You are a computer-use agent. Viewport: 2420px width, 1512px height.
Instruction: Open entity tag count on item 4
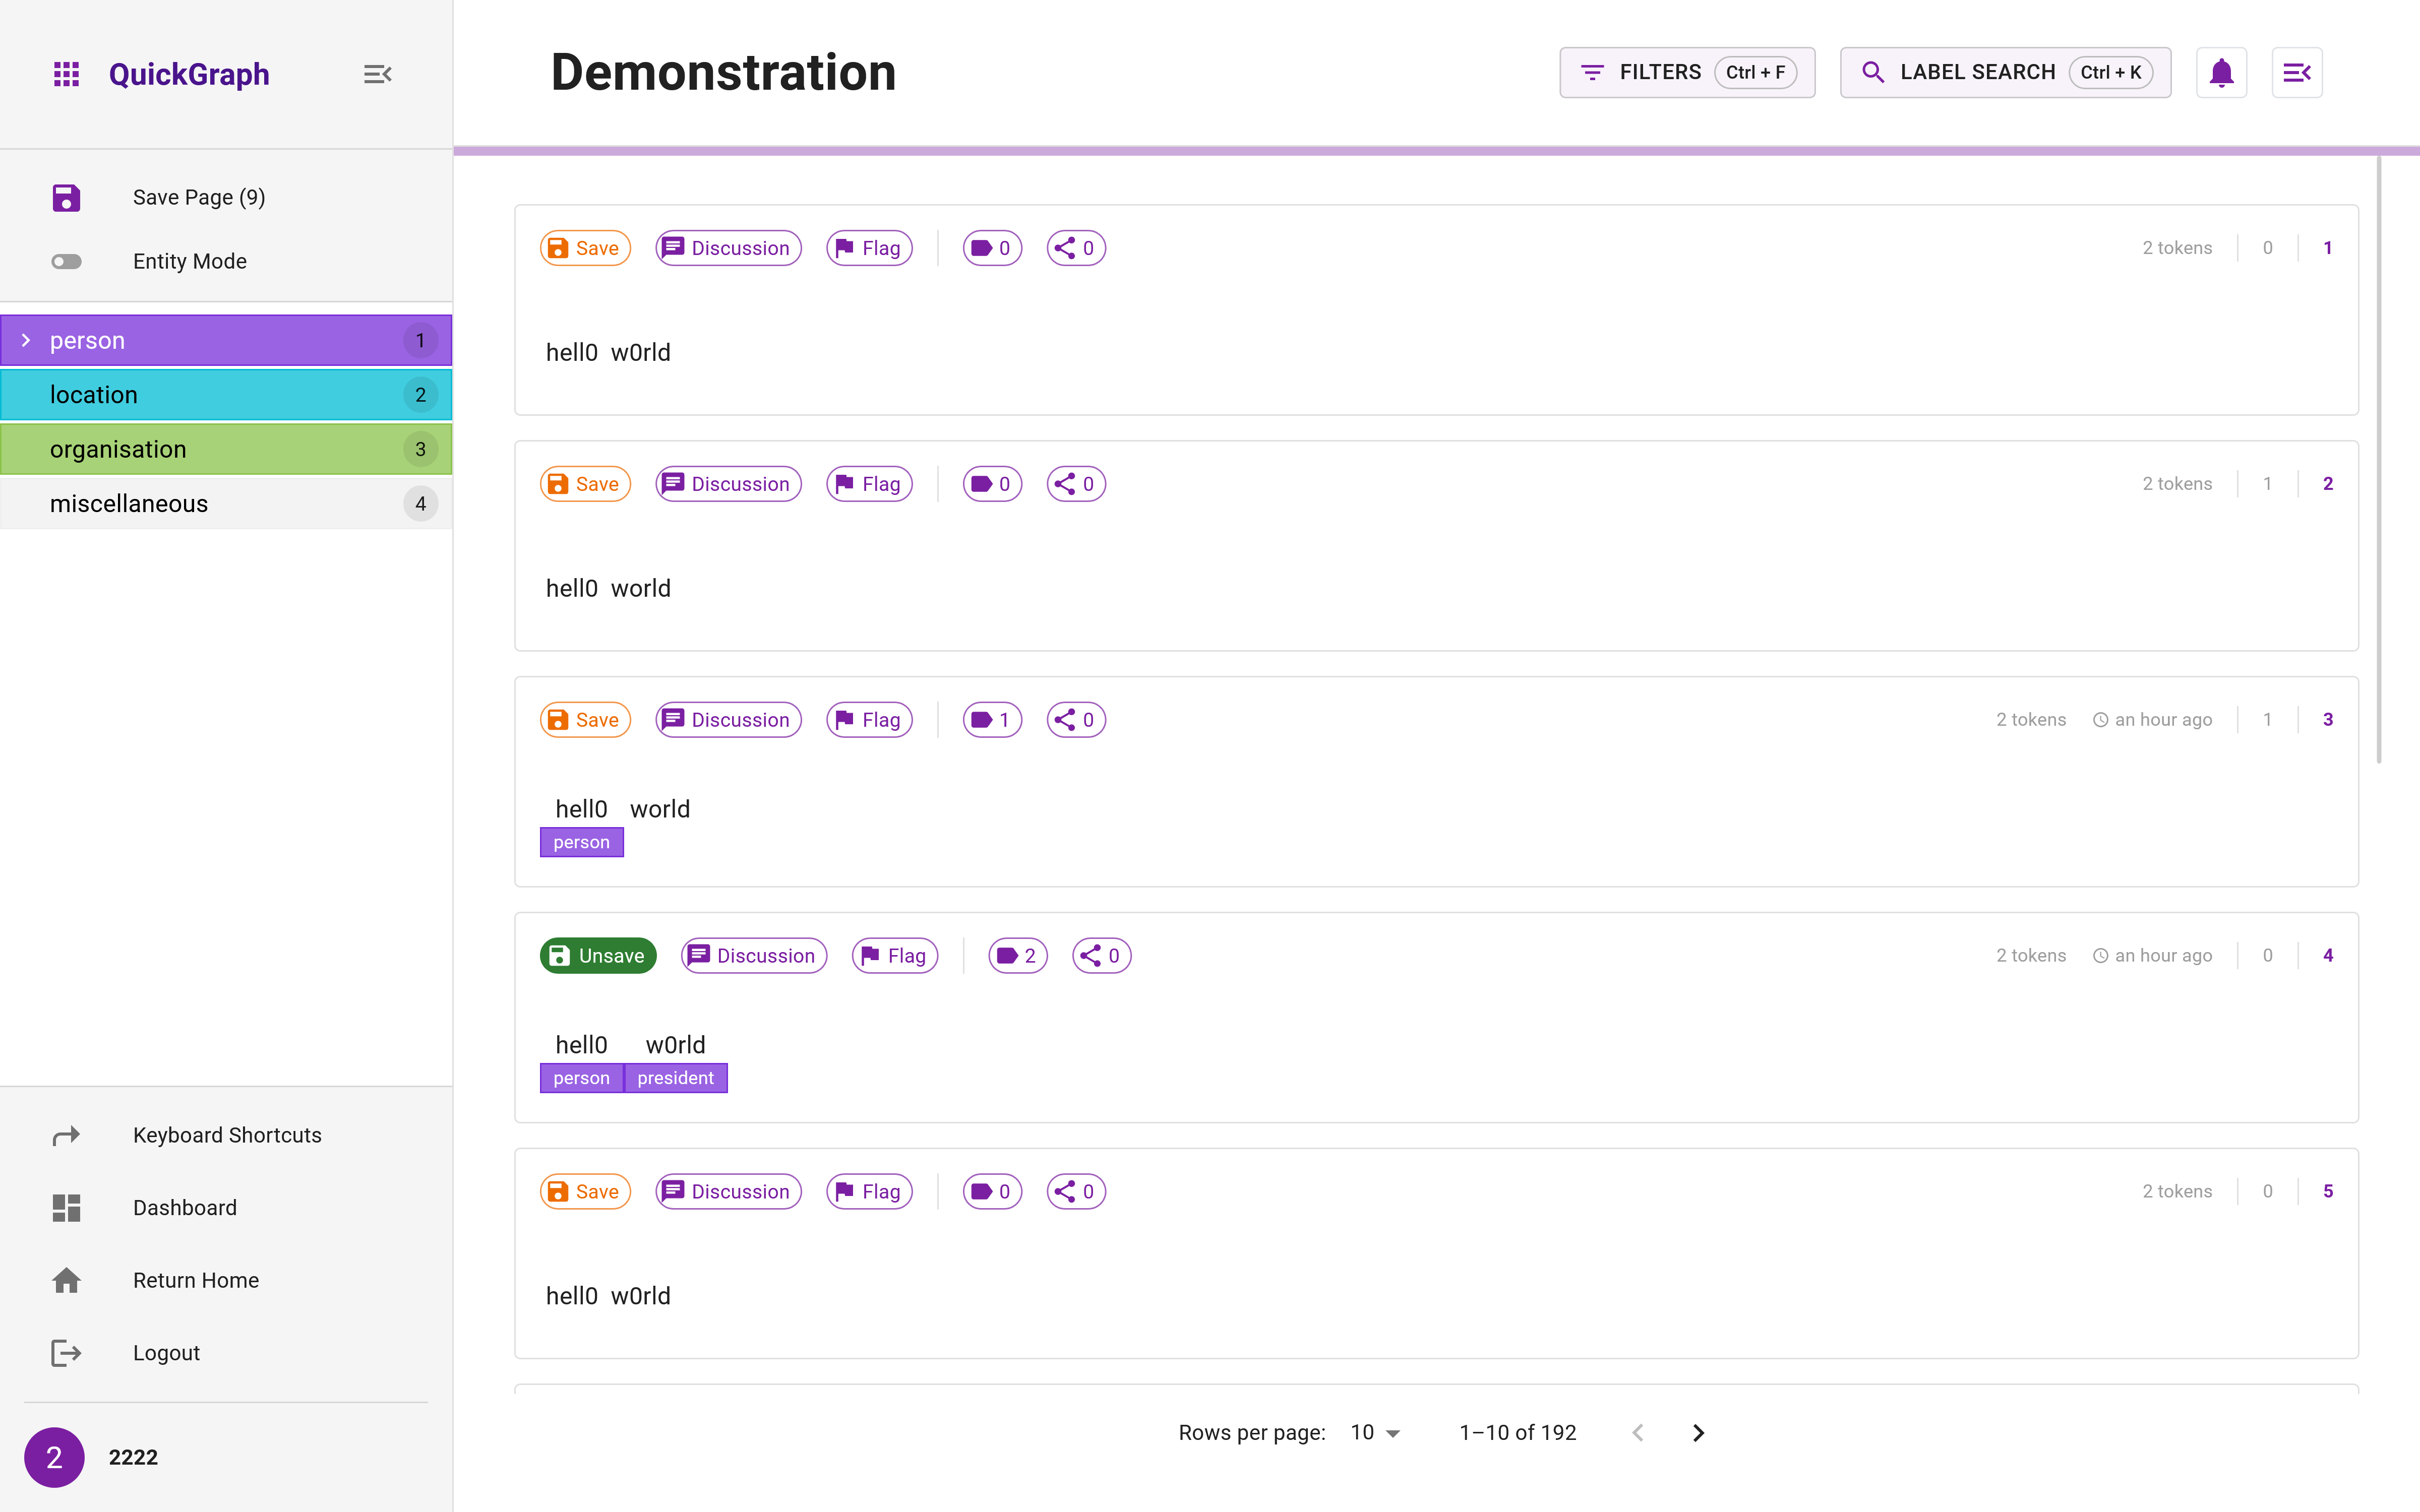(x=1017, y=956)
